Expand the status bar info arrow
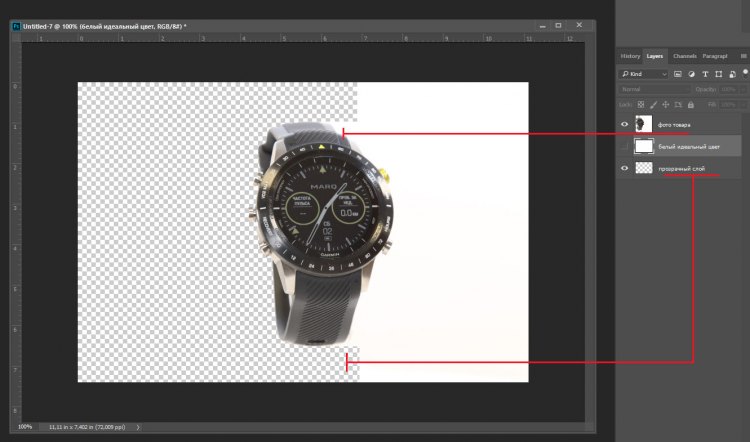This screenshot has width=750, height=442. 138,427
